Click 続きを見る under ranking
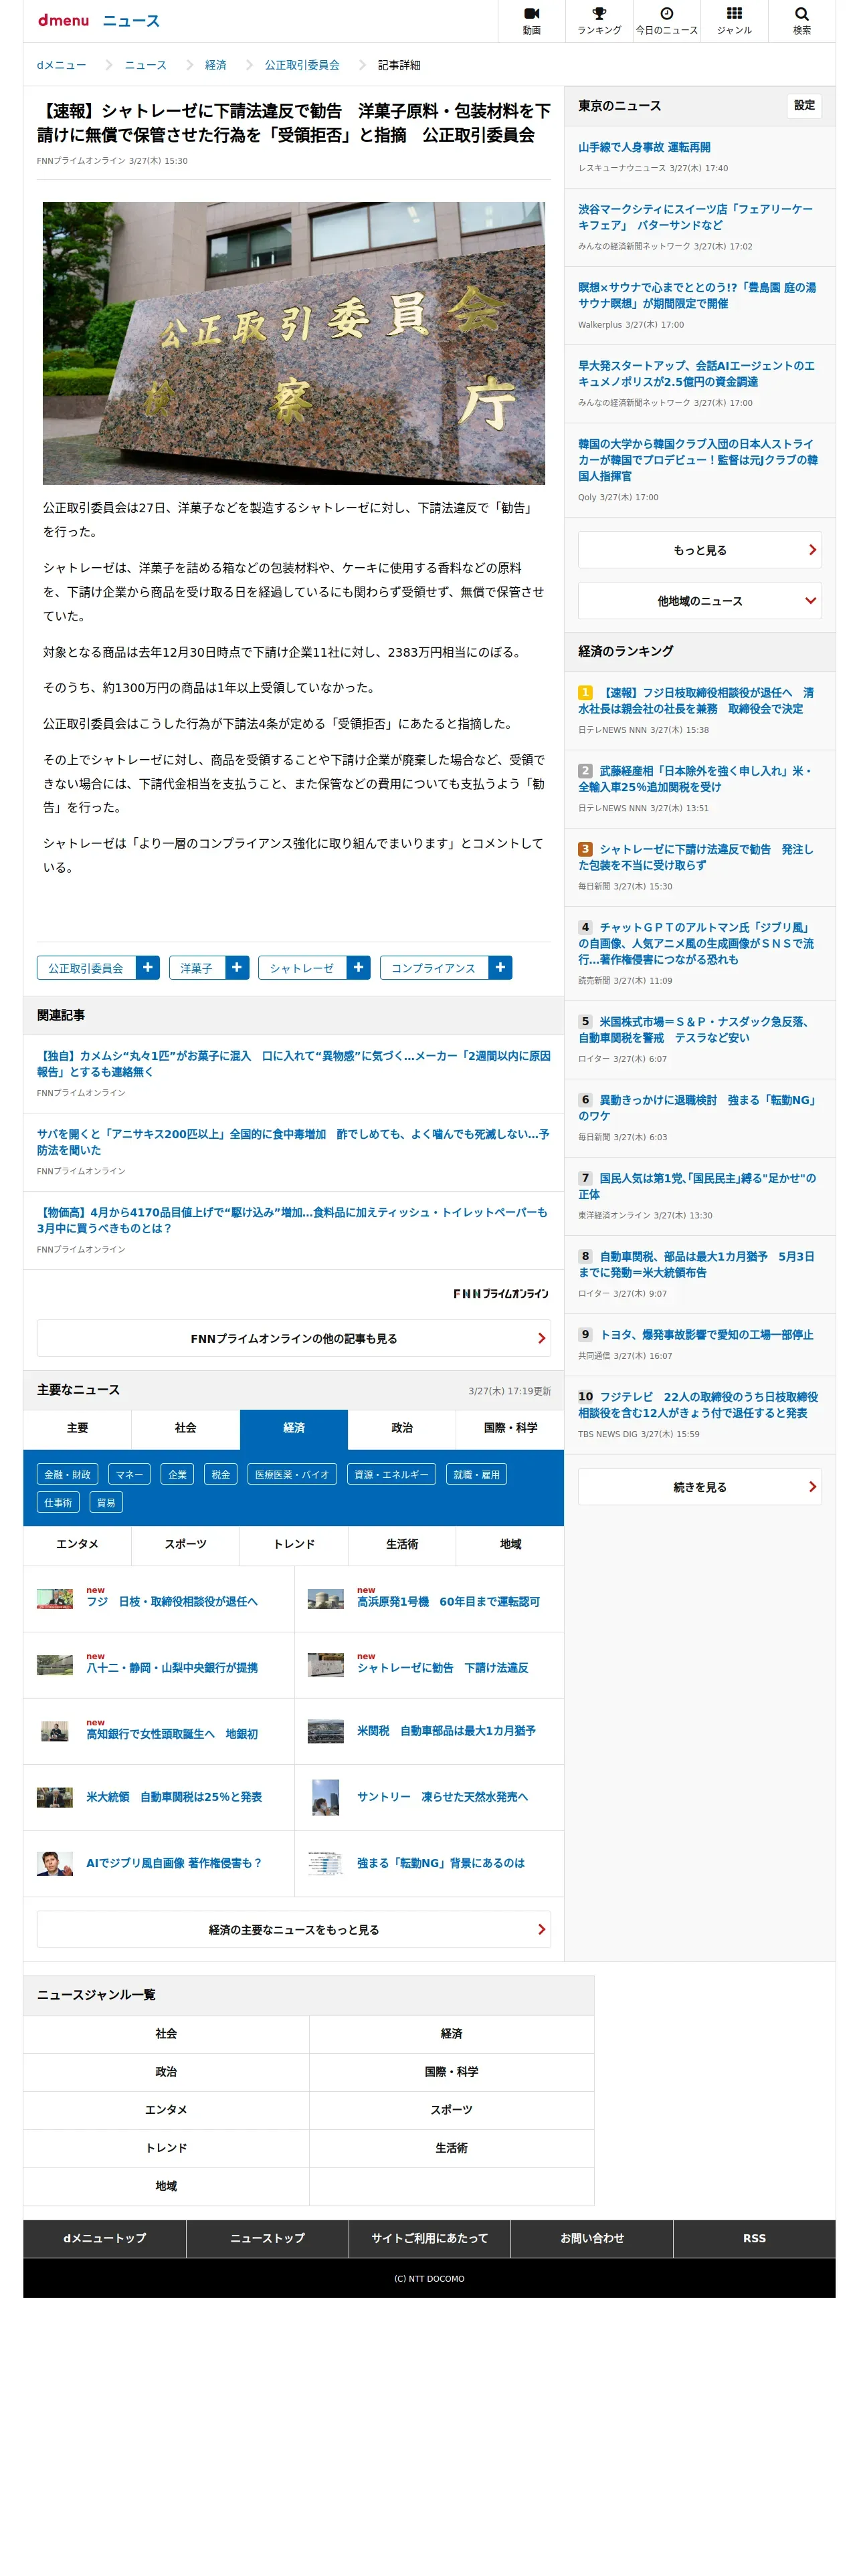 699,1487
